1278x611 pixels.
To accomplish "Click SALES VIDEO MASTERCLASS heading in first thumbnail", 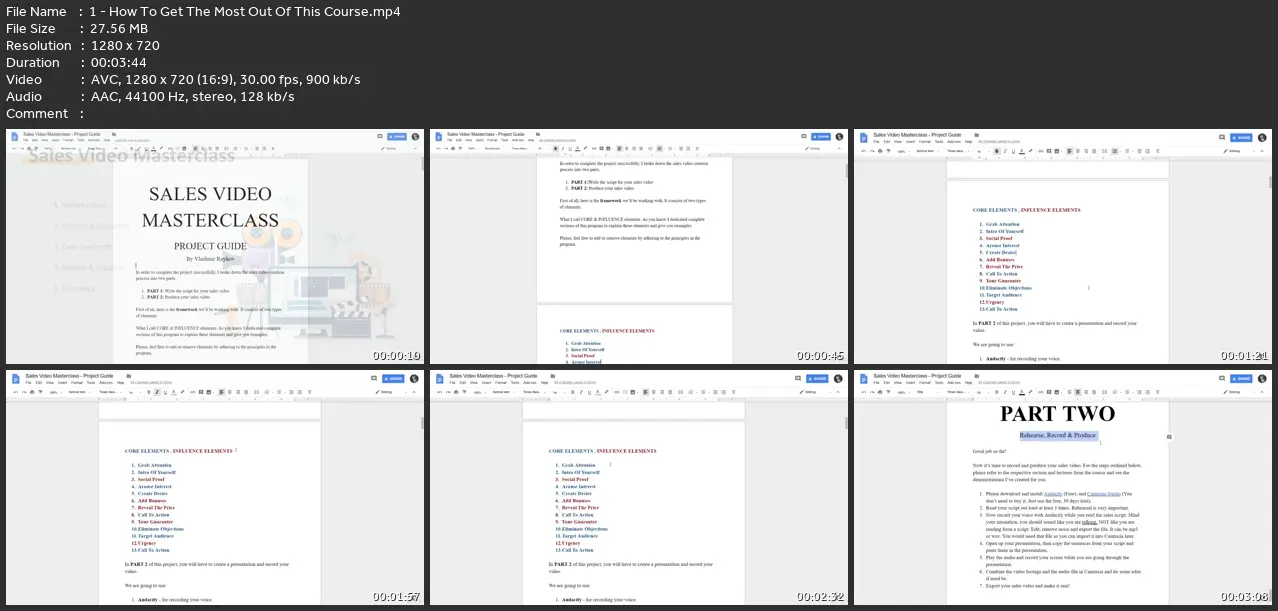I will point(211,207).
